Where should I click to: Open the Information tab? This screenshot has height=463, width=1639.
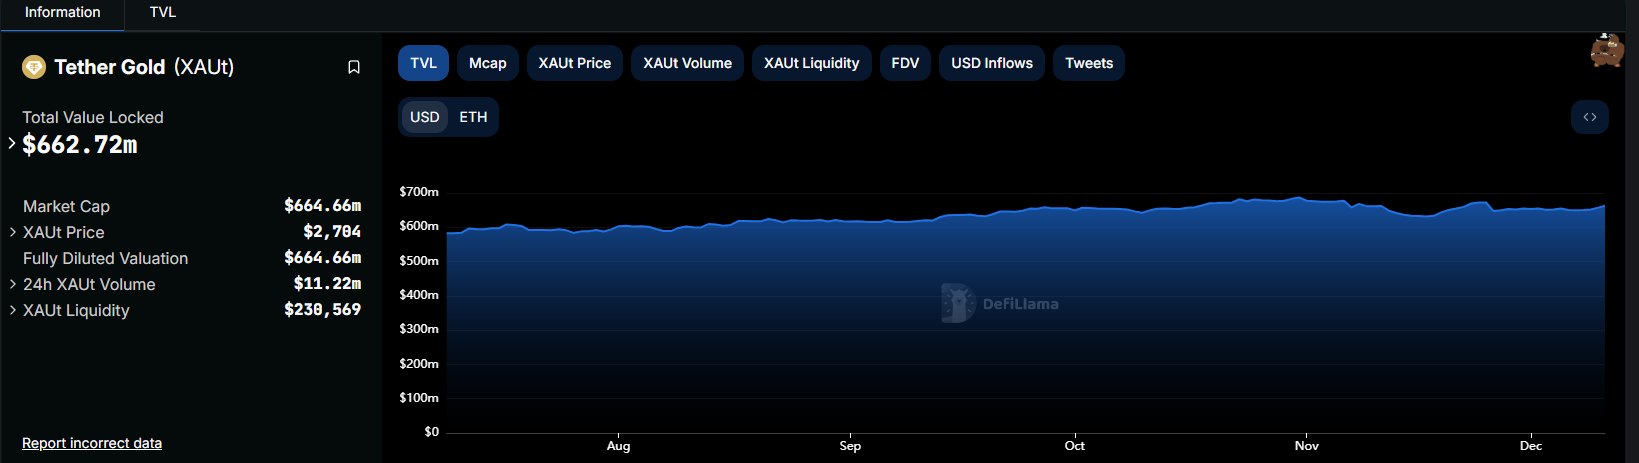click(x=62, y=13)
